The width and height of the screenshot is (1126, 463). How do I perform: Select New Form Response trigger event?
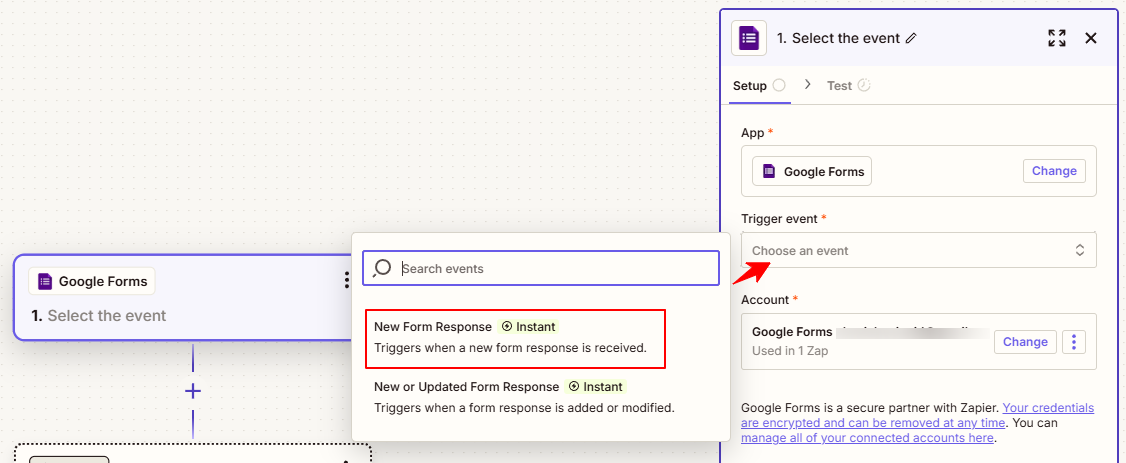point(516,339)
